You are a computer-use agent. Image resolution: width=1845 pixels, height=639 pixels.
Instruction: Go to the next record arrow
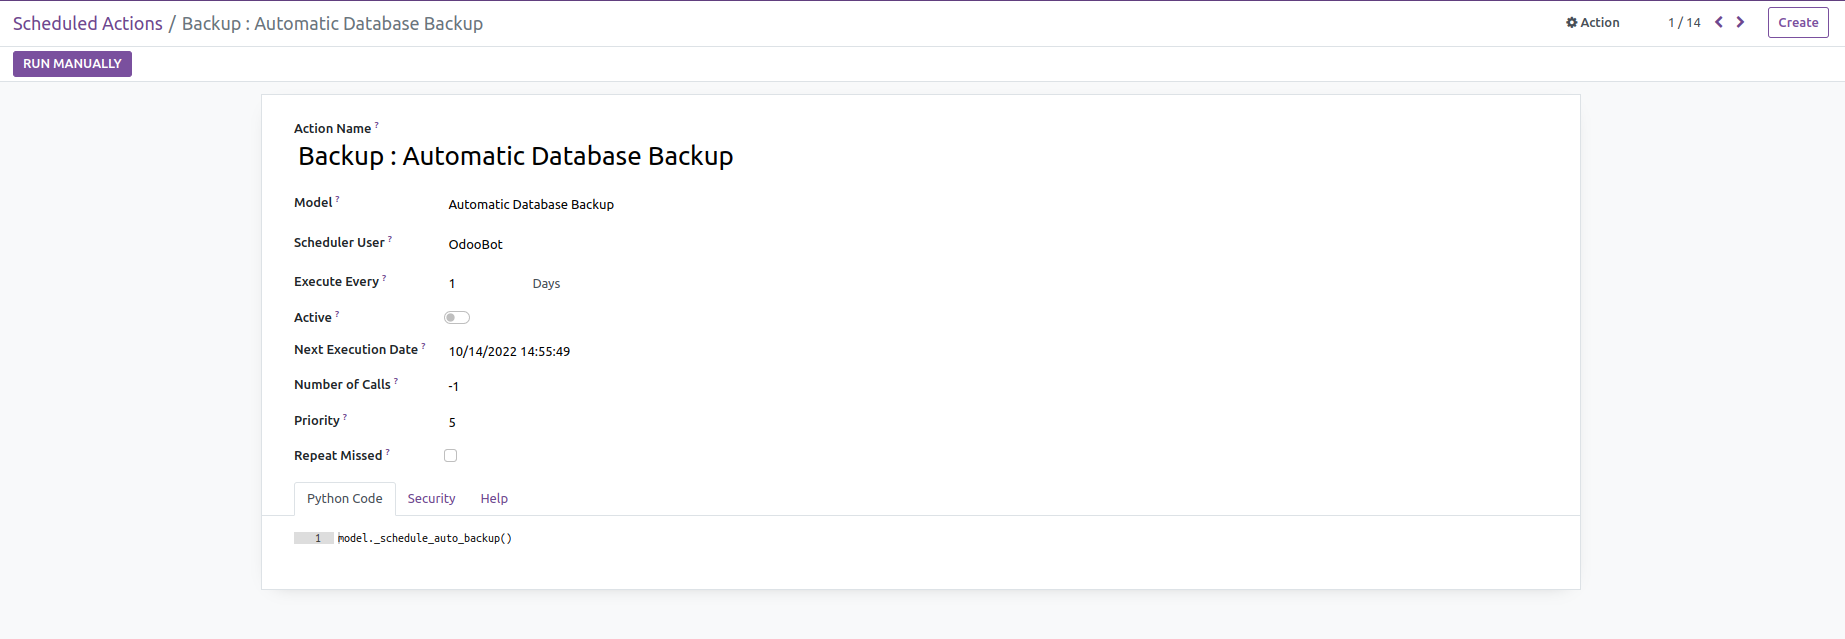[1741, 22]
